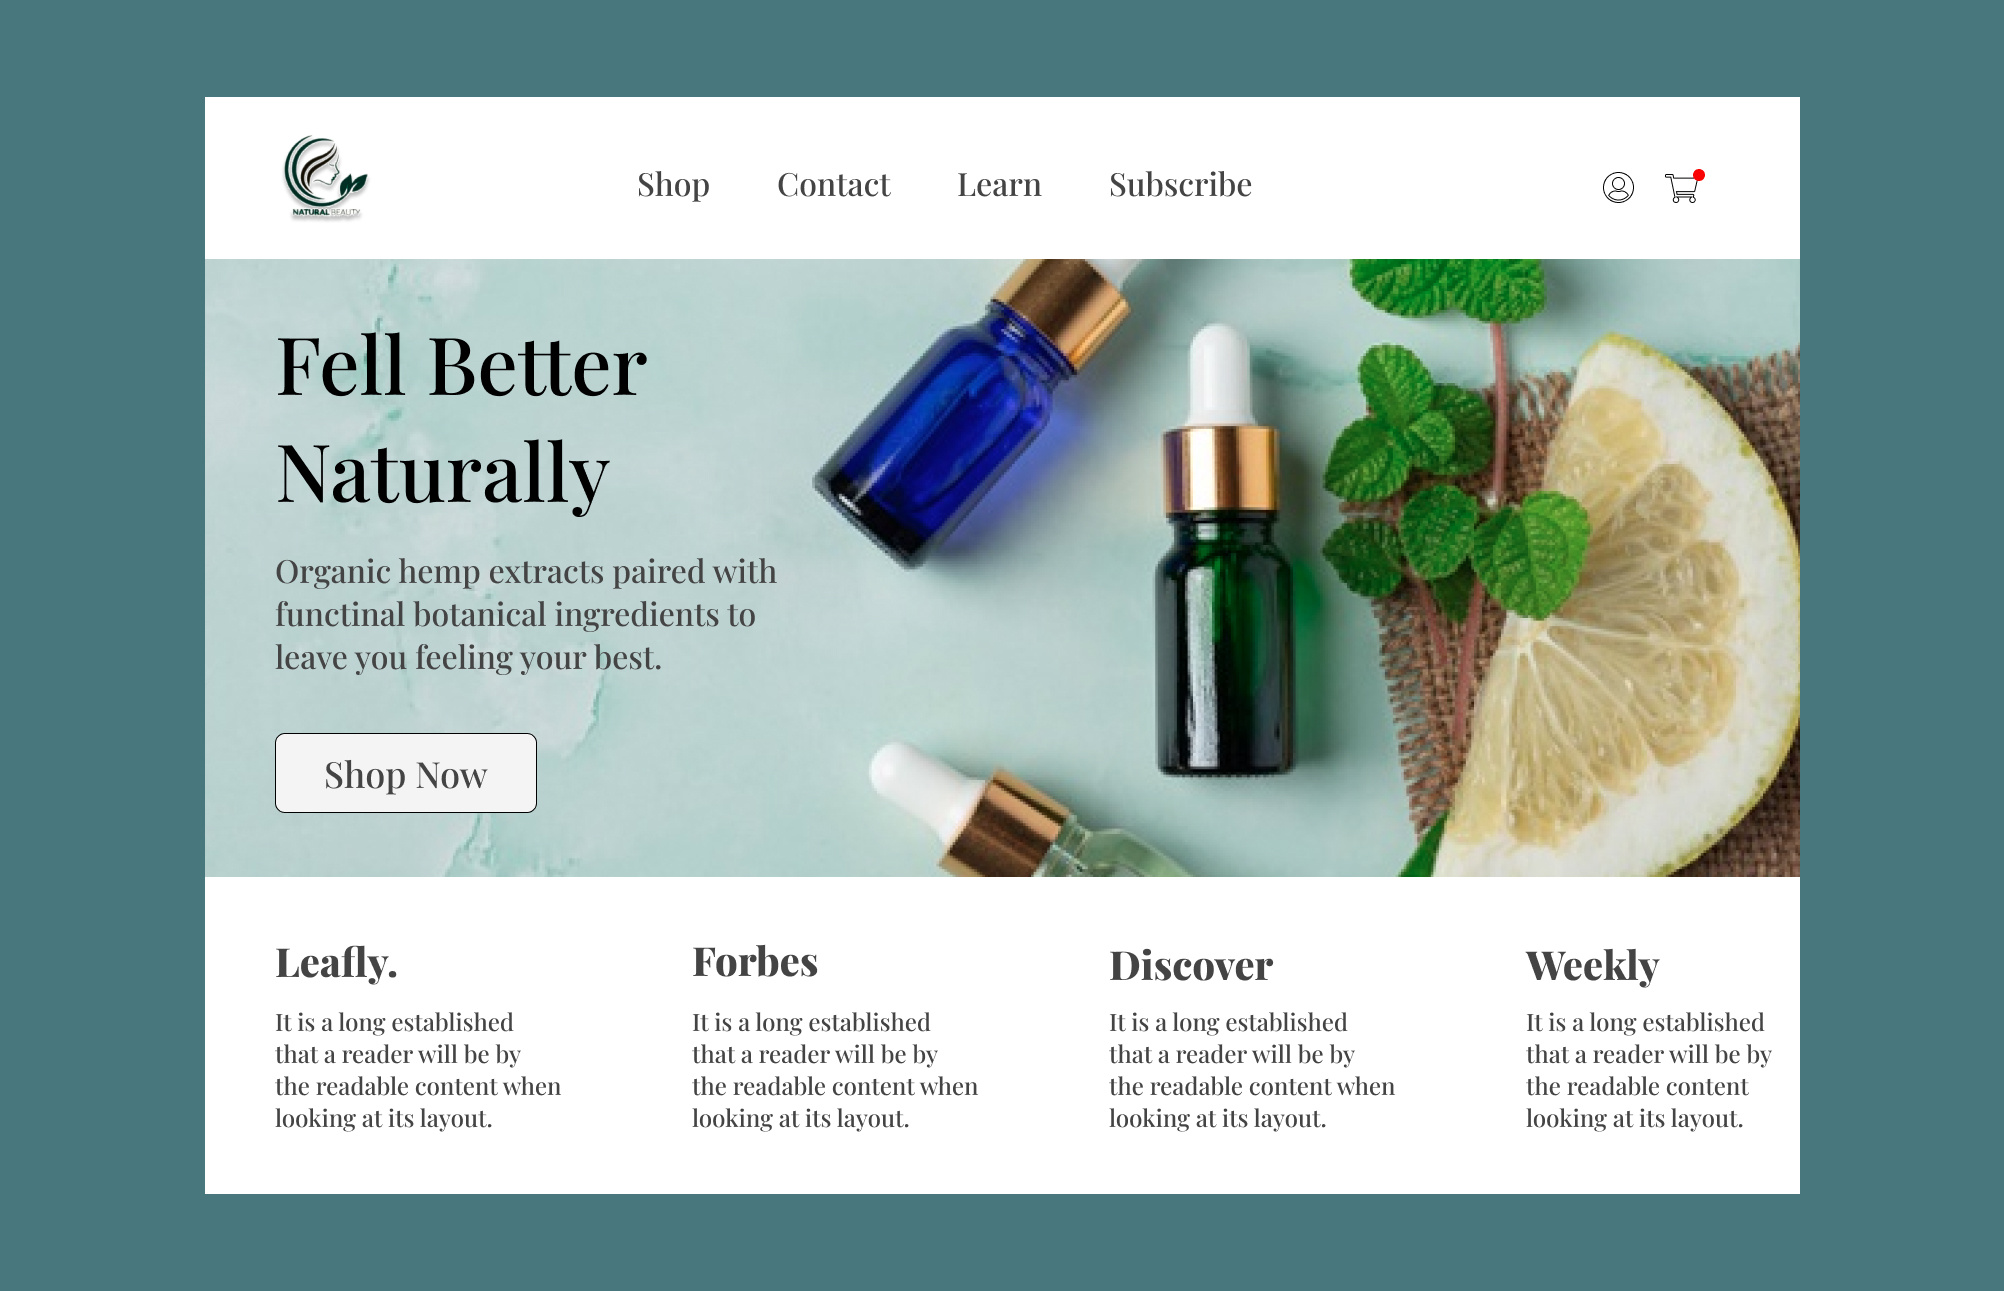Click the Shop Now button

(x=406, y=773)
